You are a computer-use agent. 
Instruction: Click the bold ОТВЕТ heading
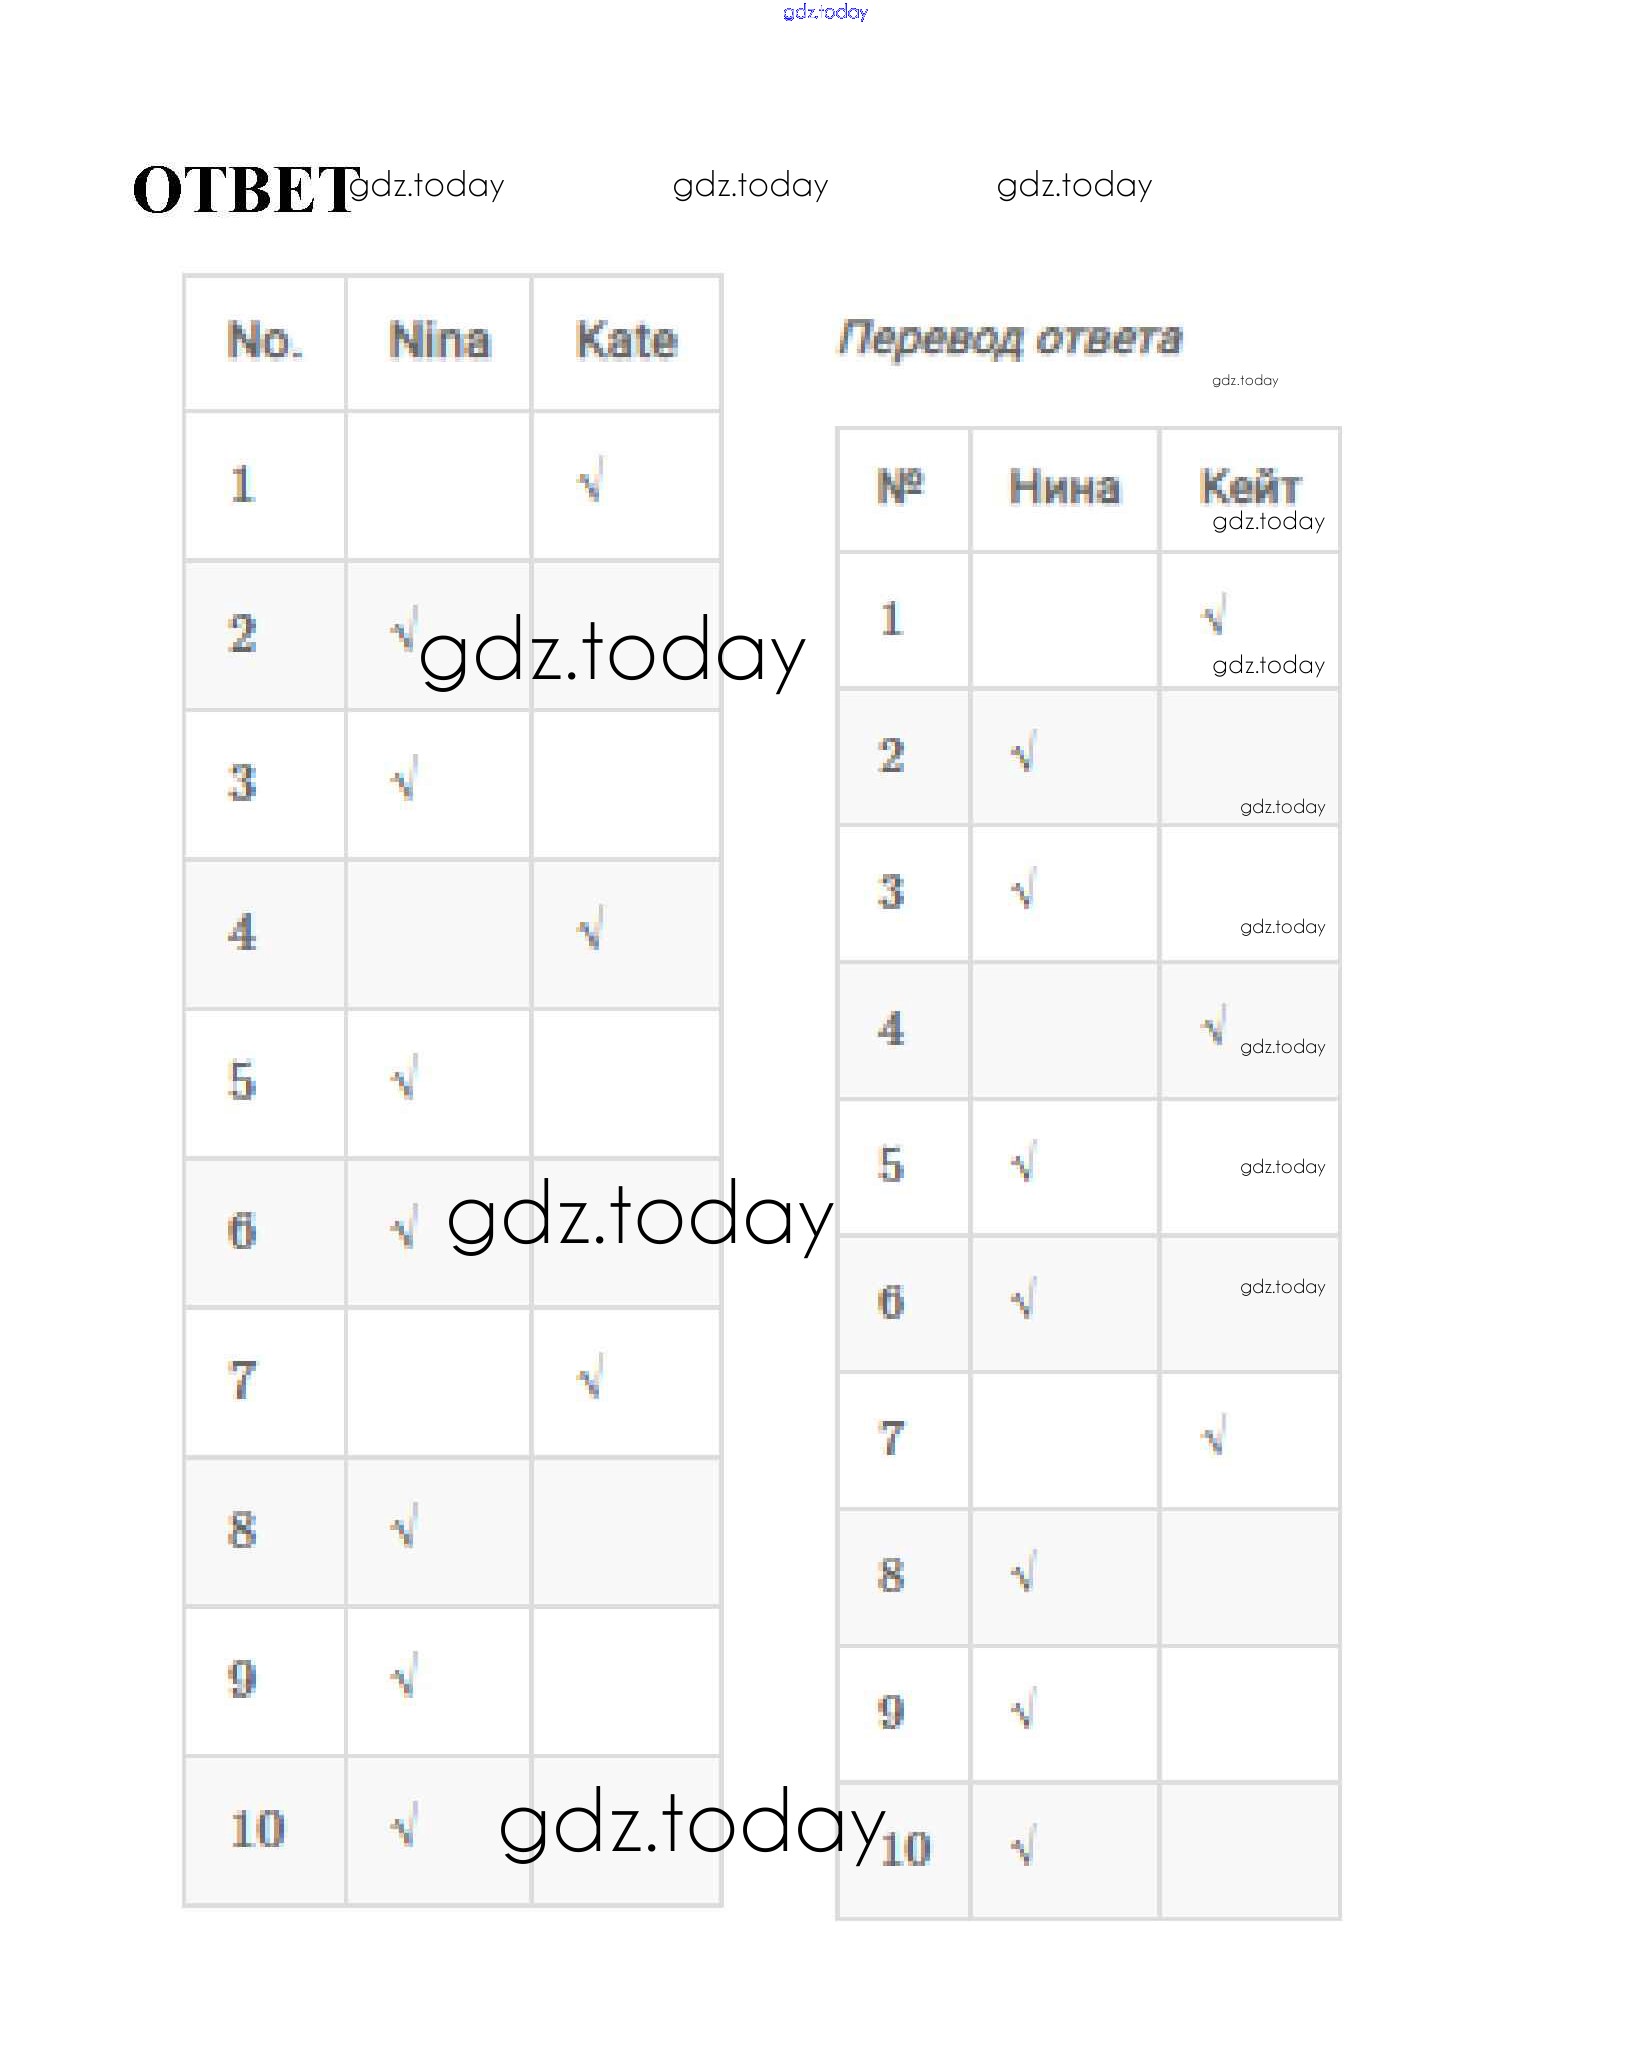(x=243, y=190)
